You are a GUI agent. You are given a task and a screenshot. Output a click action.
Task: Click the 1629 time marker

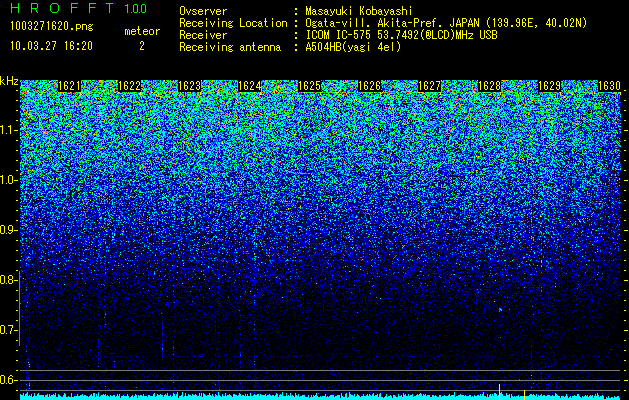coord(549,86)
